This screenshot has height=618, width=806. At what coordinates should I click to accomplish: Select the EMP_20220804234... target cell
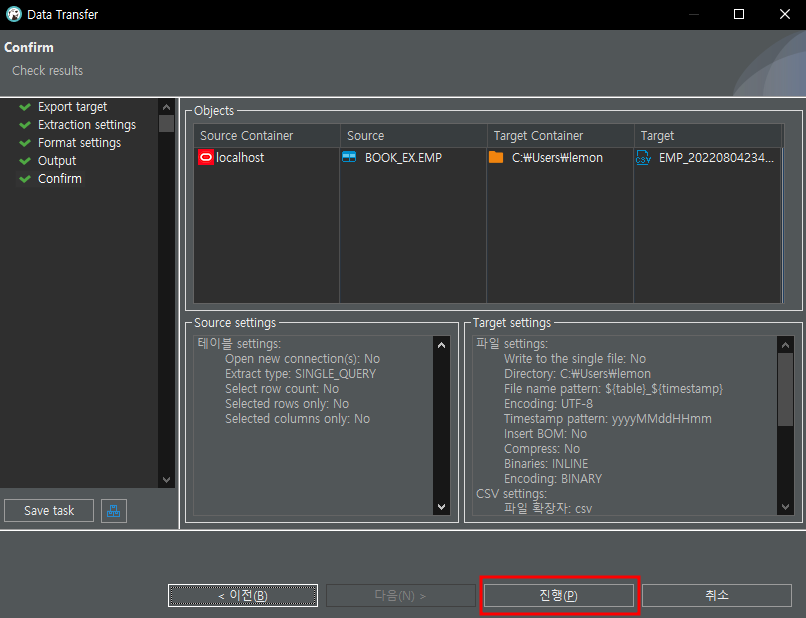[708, 157]
